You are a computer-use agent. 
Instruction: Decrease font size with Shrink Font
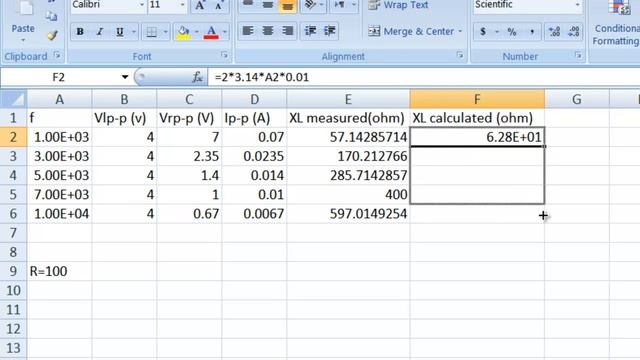218,6
